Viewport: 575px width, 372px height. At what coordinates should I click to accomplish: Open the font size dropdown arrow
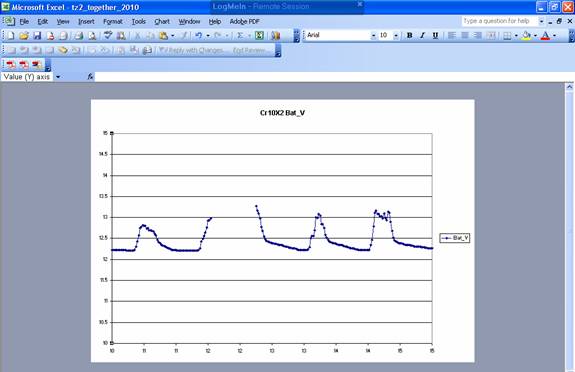pyautogui.click(x=396, y=35)
